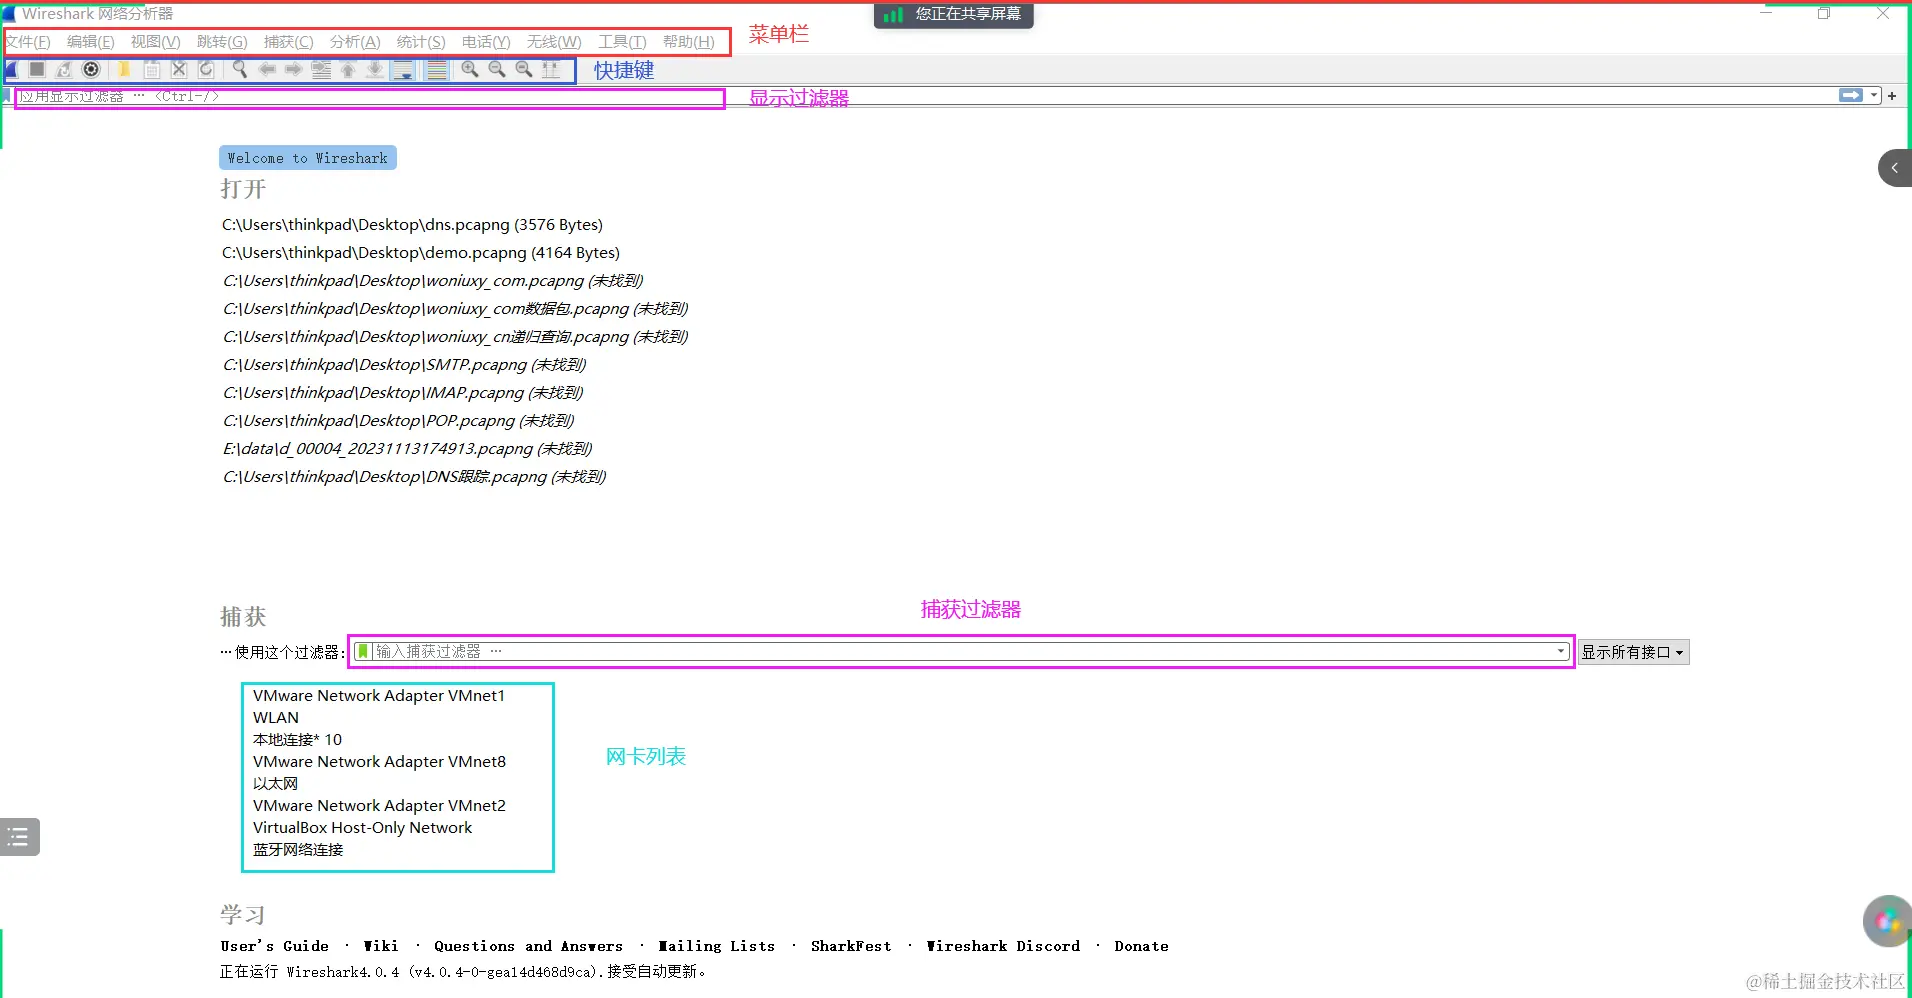This screenshot has width=1912, height=998.
Task: Open recent file woniuxy_com.pcapng
Action: 433,281
